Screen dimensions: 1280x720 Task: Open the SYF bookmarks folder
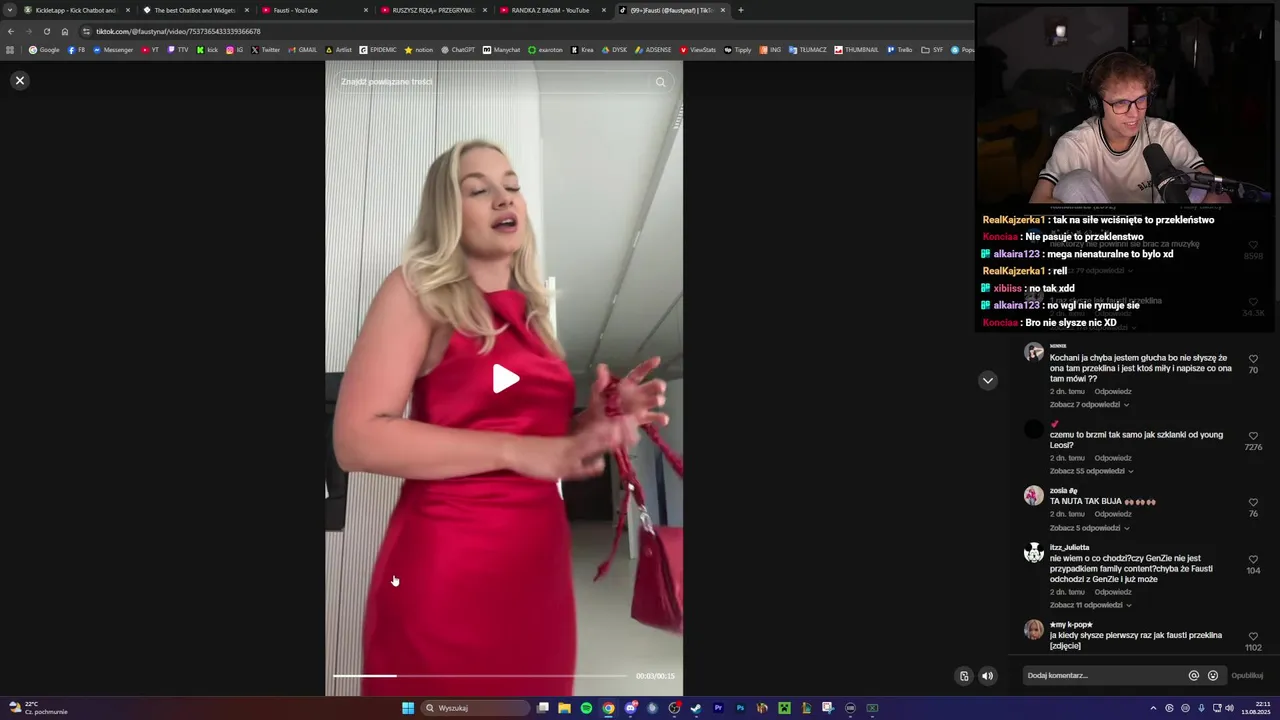tap(932, 50)
